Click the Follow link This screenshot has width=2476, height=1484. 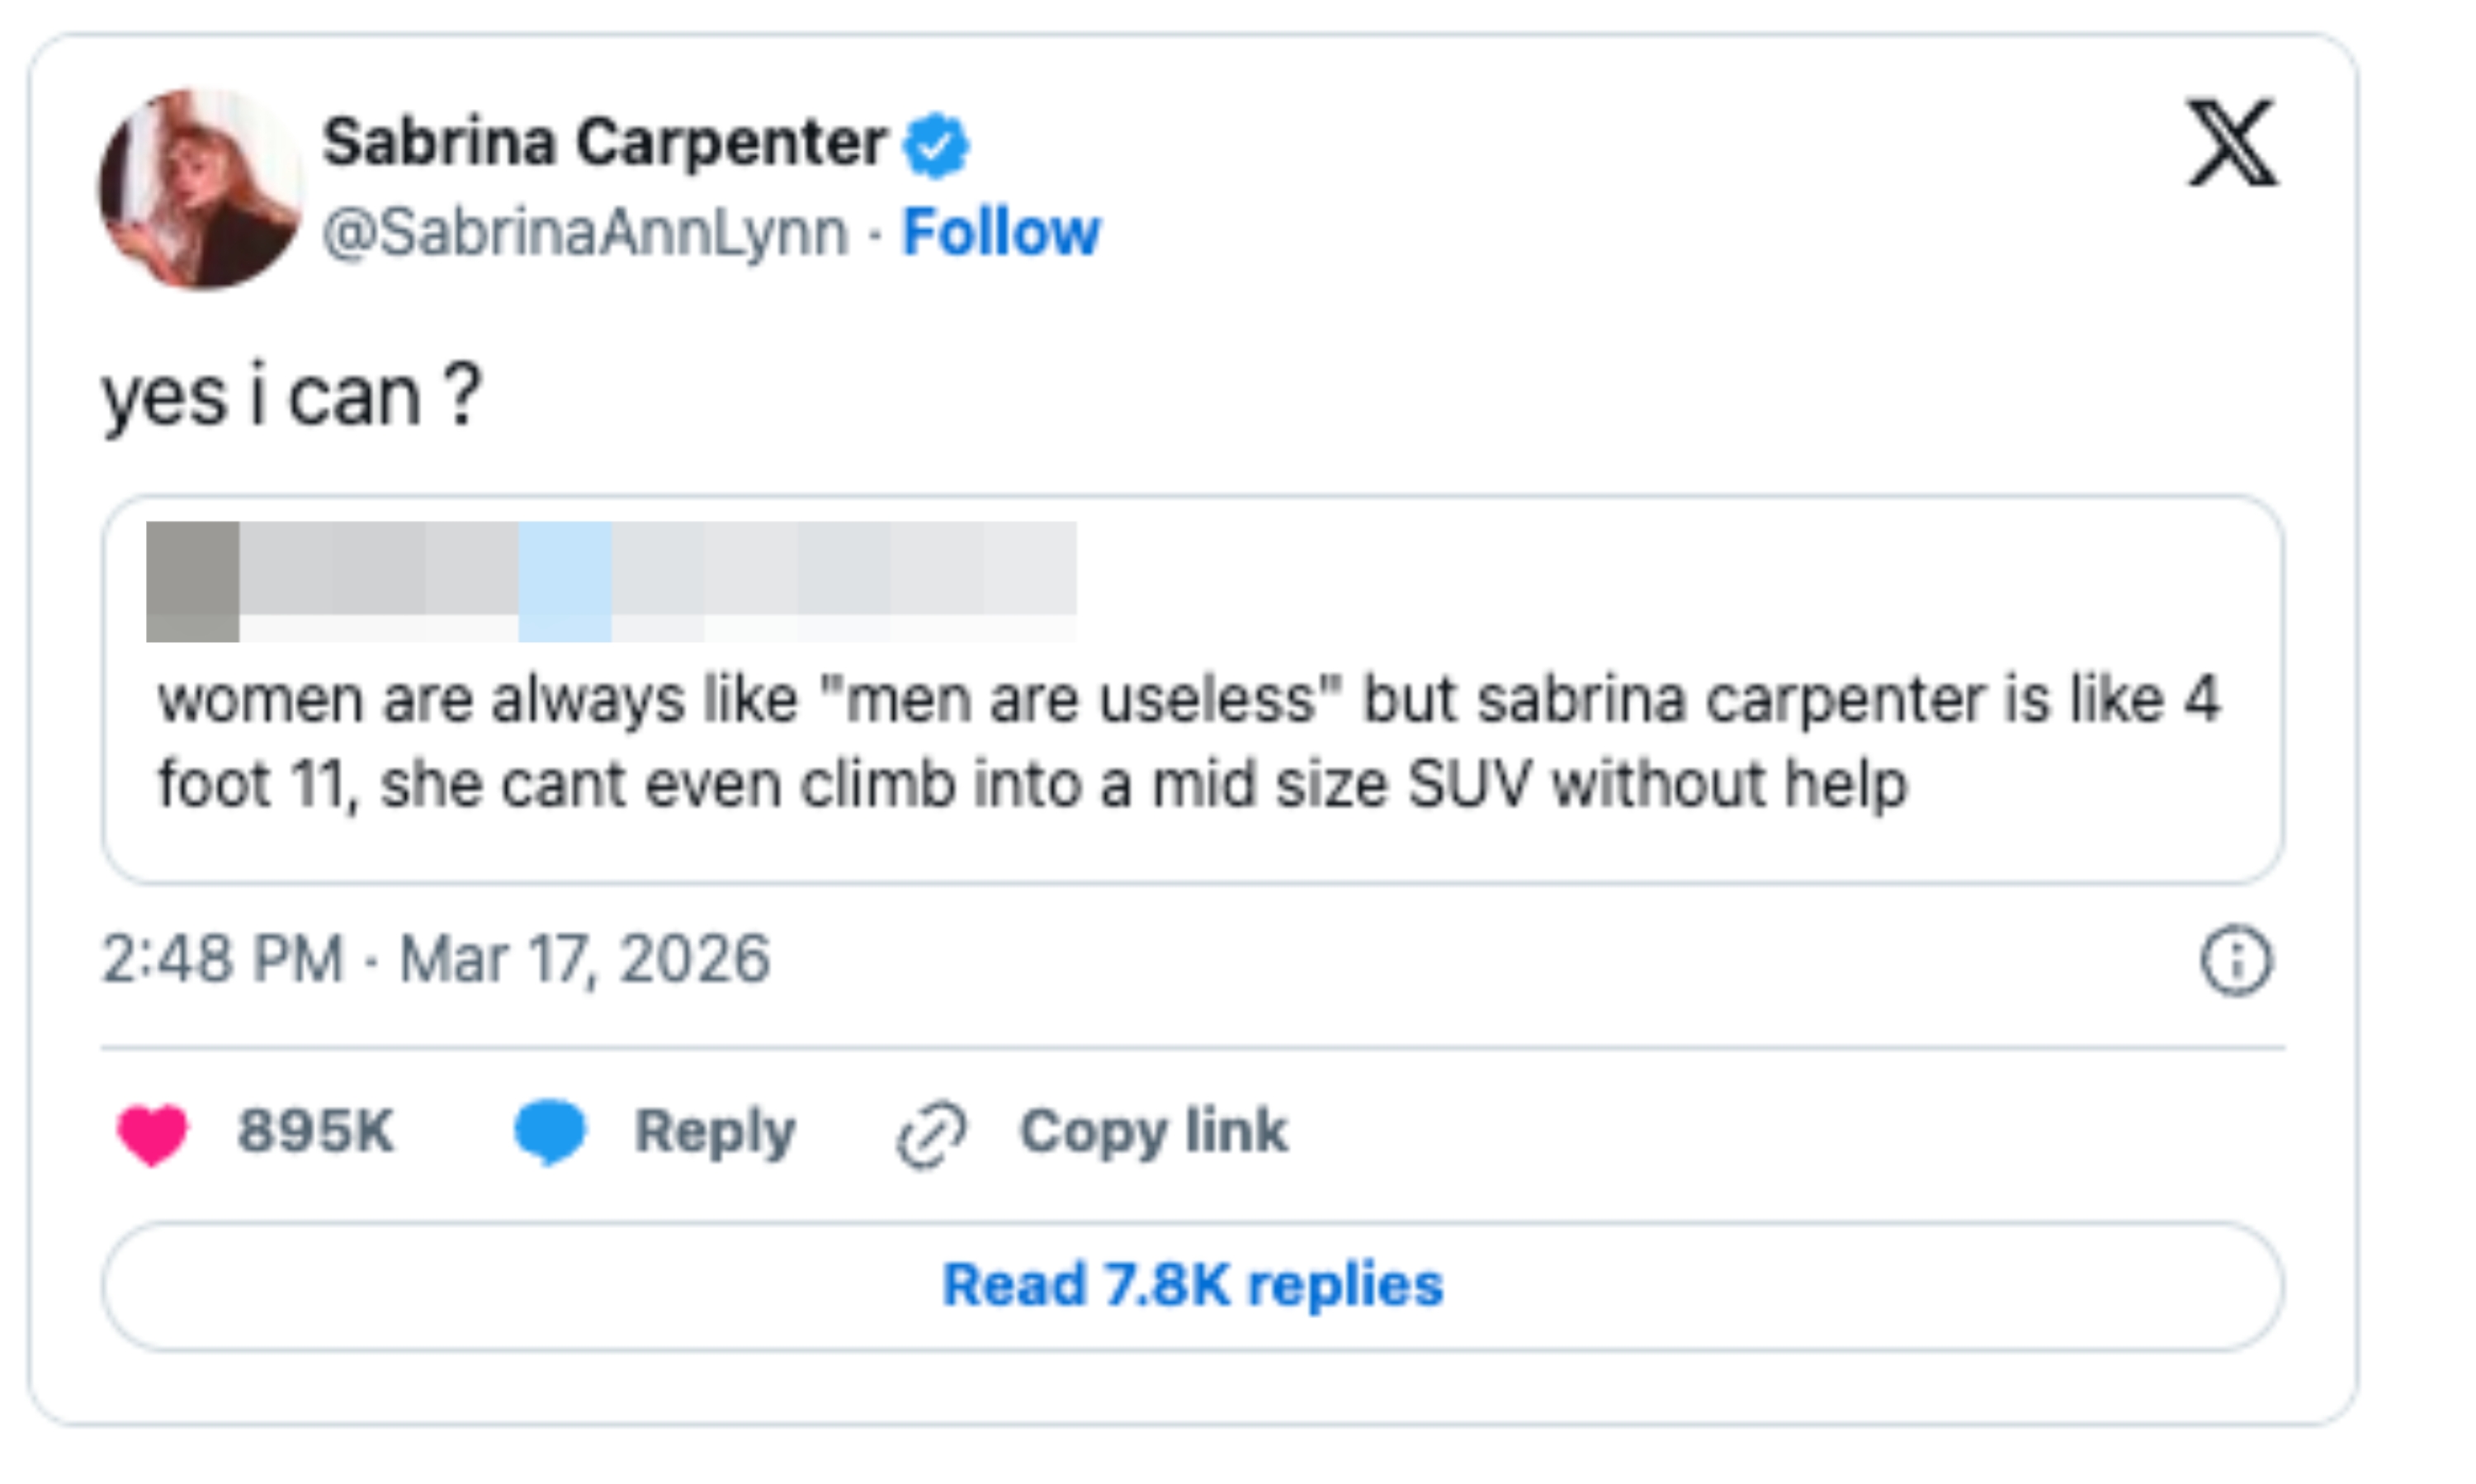tap(1000, 233)
